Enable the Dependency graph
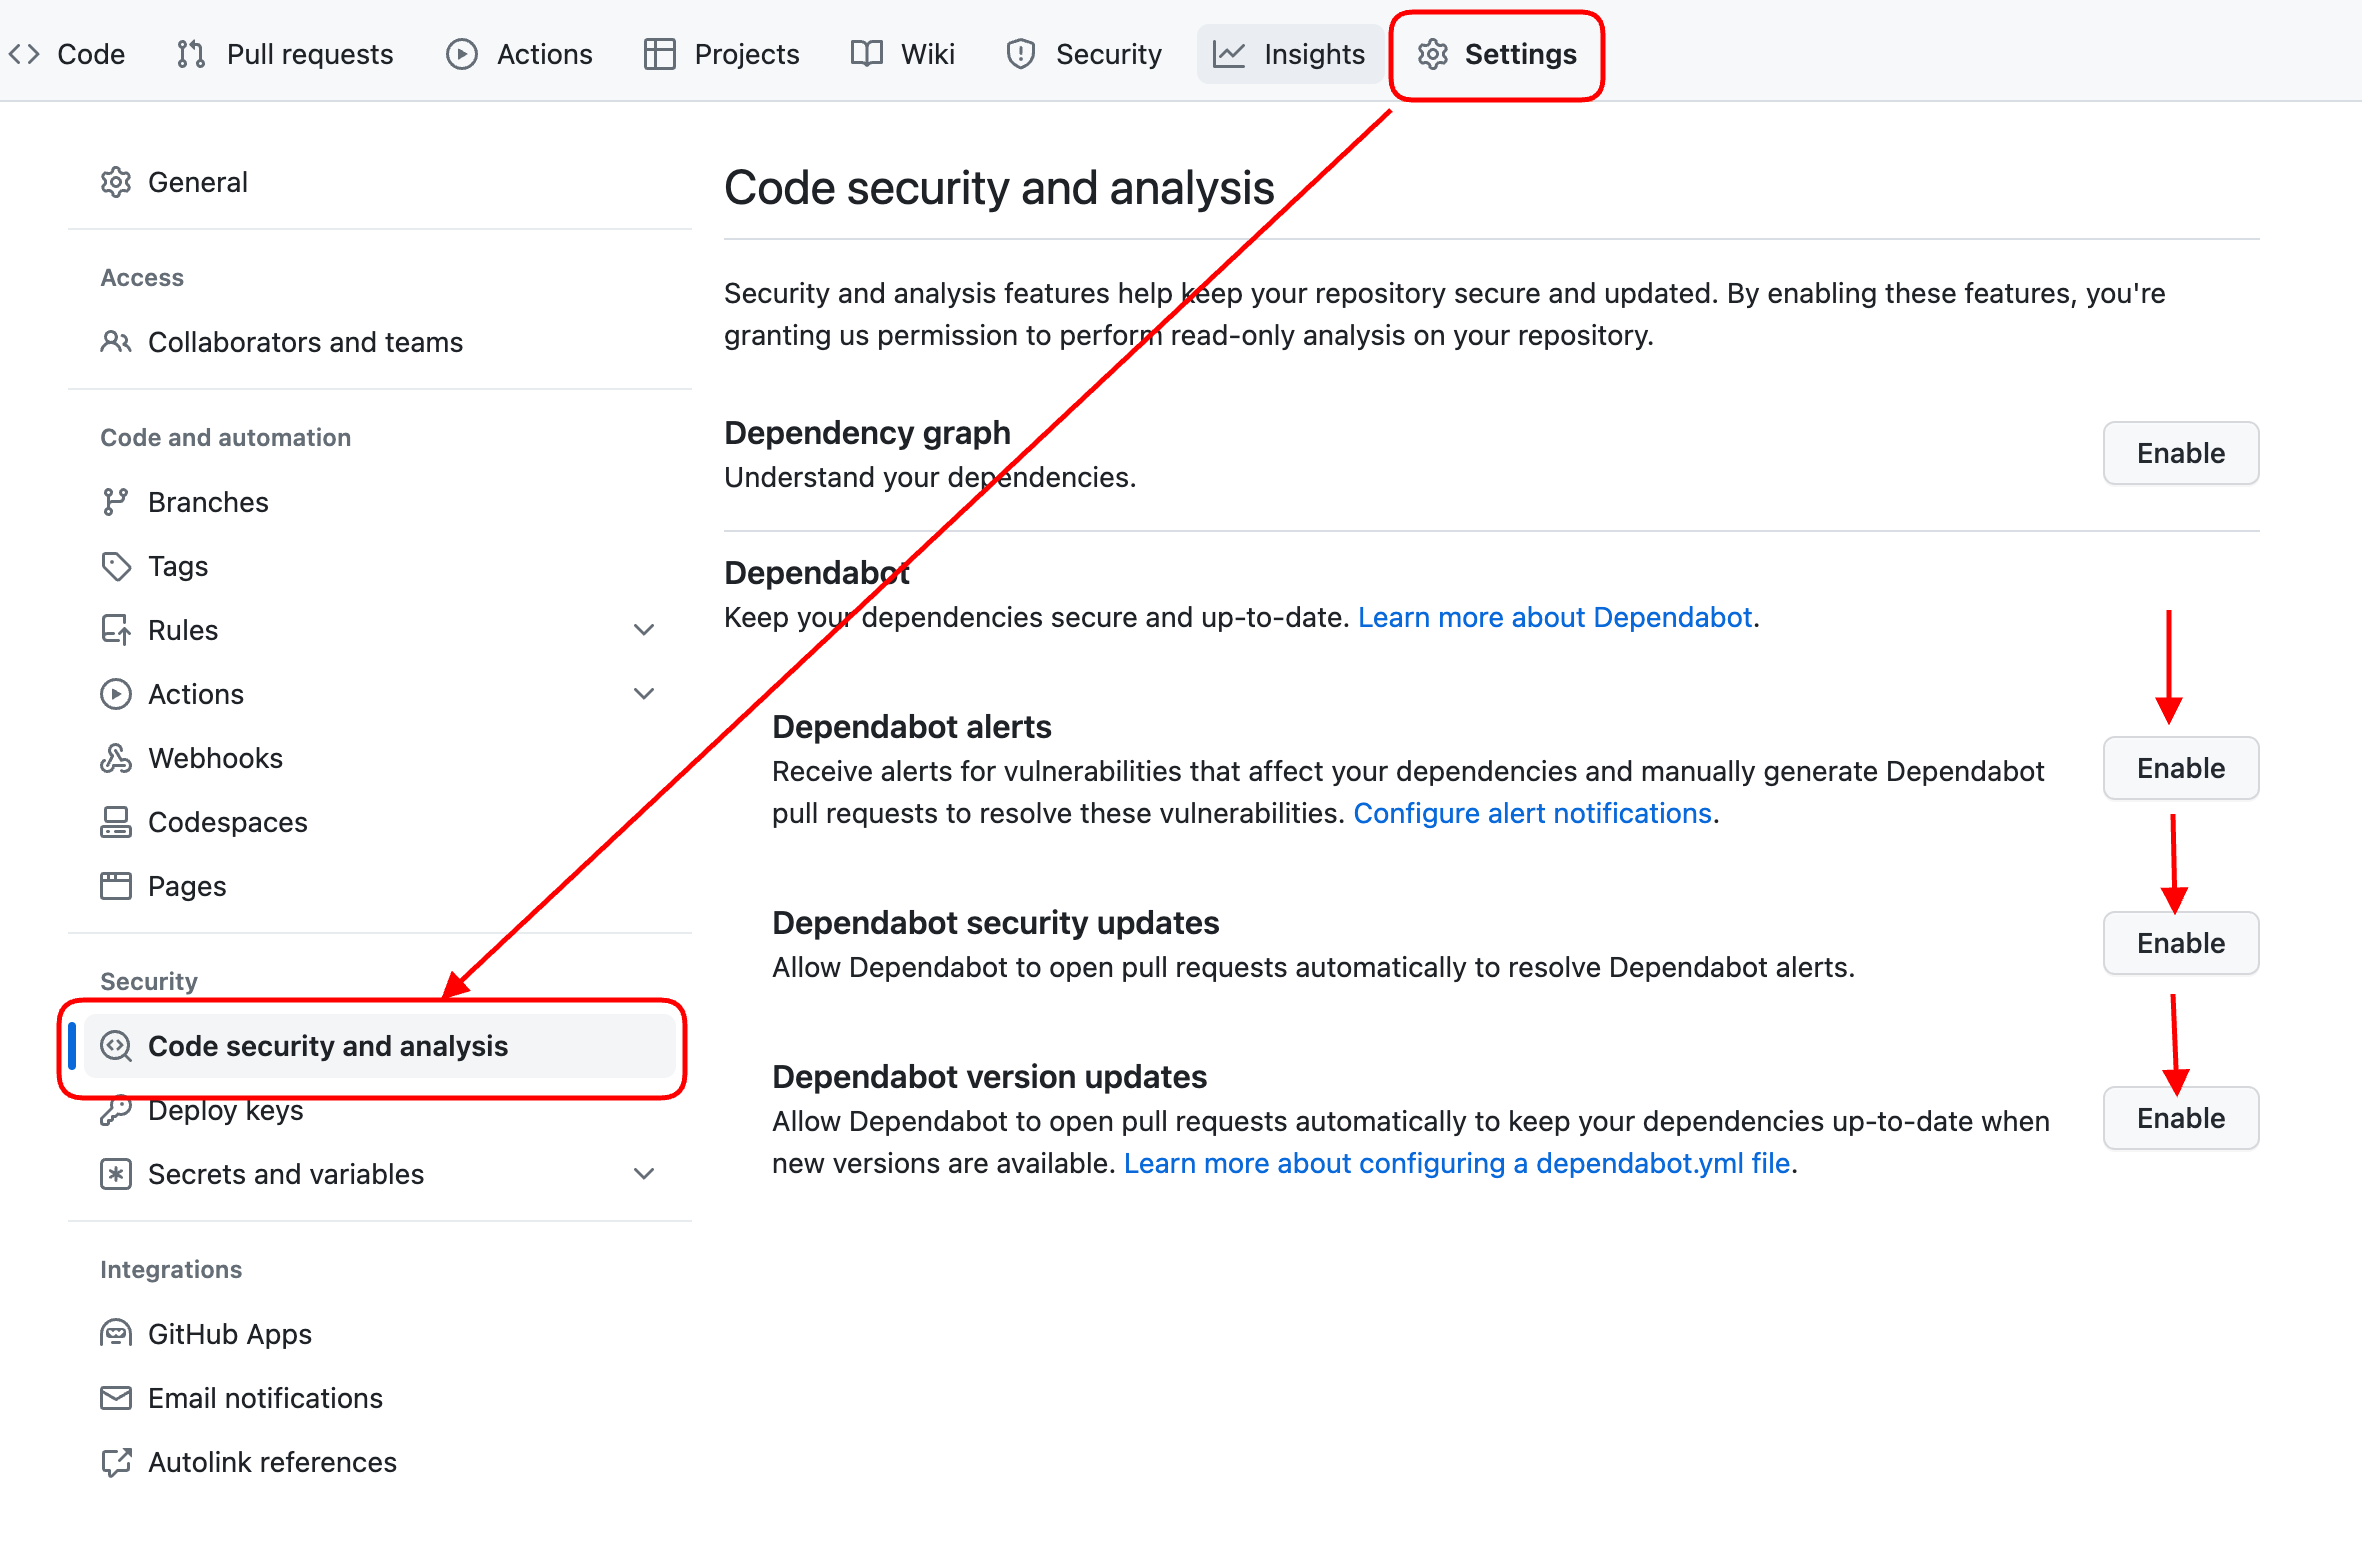 tap(2181, 453)
